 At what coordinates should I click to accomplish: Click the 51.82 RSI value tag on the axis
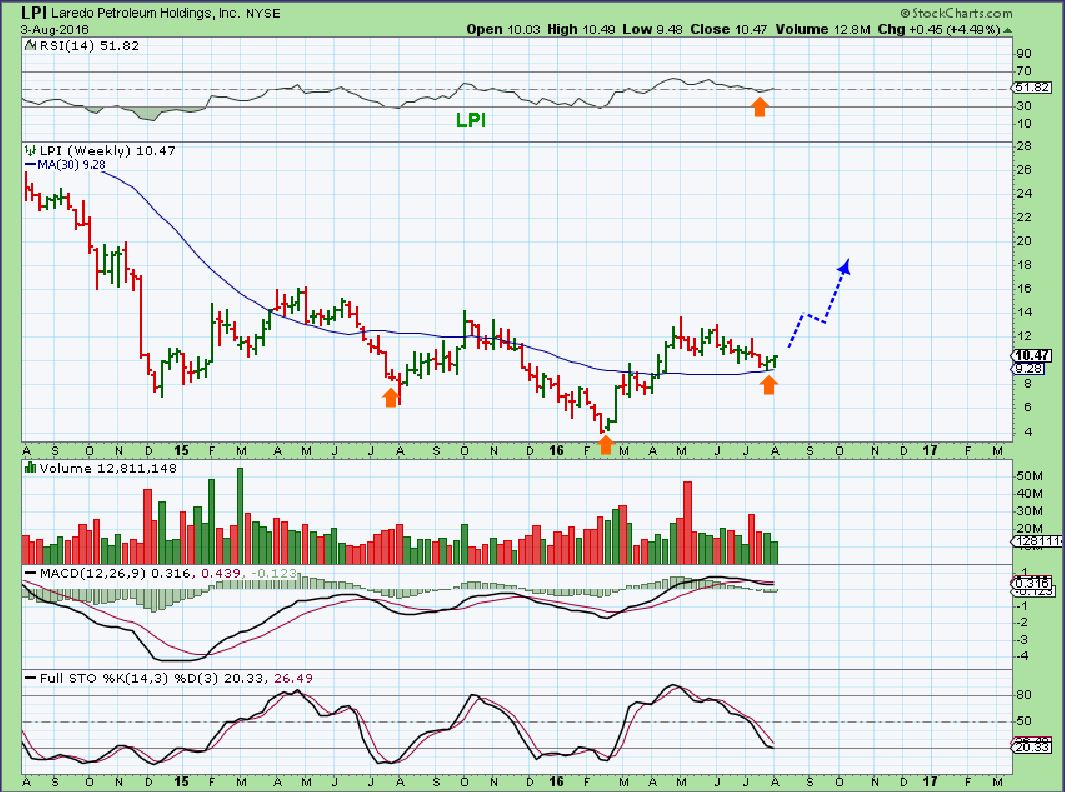[x=1032, y=88]
